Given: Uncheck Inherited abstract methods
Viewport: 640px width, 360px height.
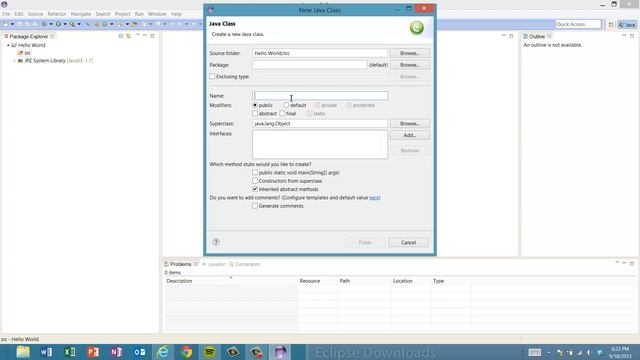Looking at the screenshot, I should [x=255, y=189].
